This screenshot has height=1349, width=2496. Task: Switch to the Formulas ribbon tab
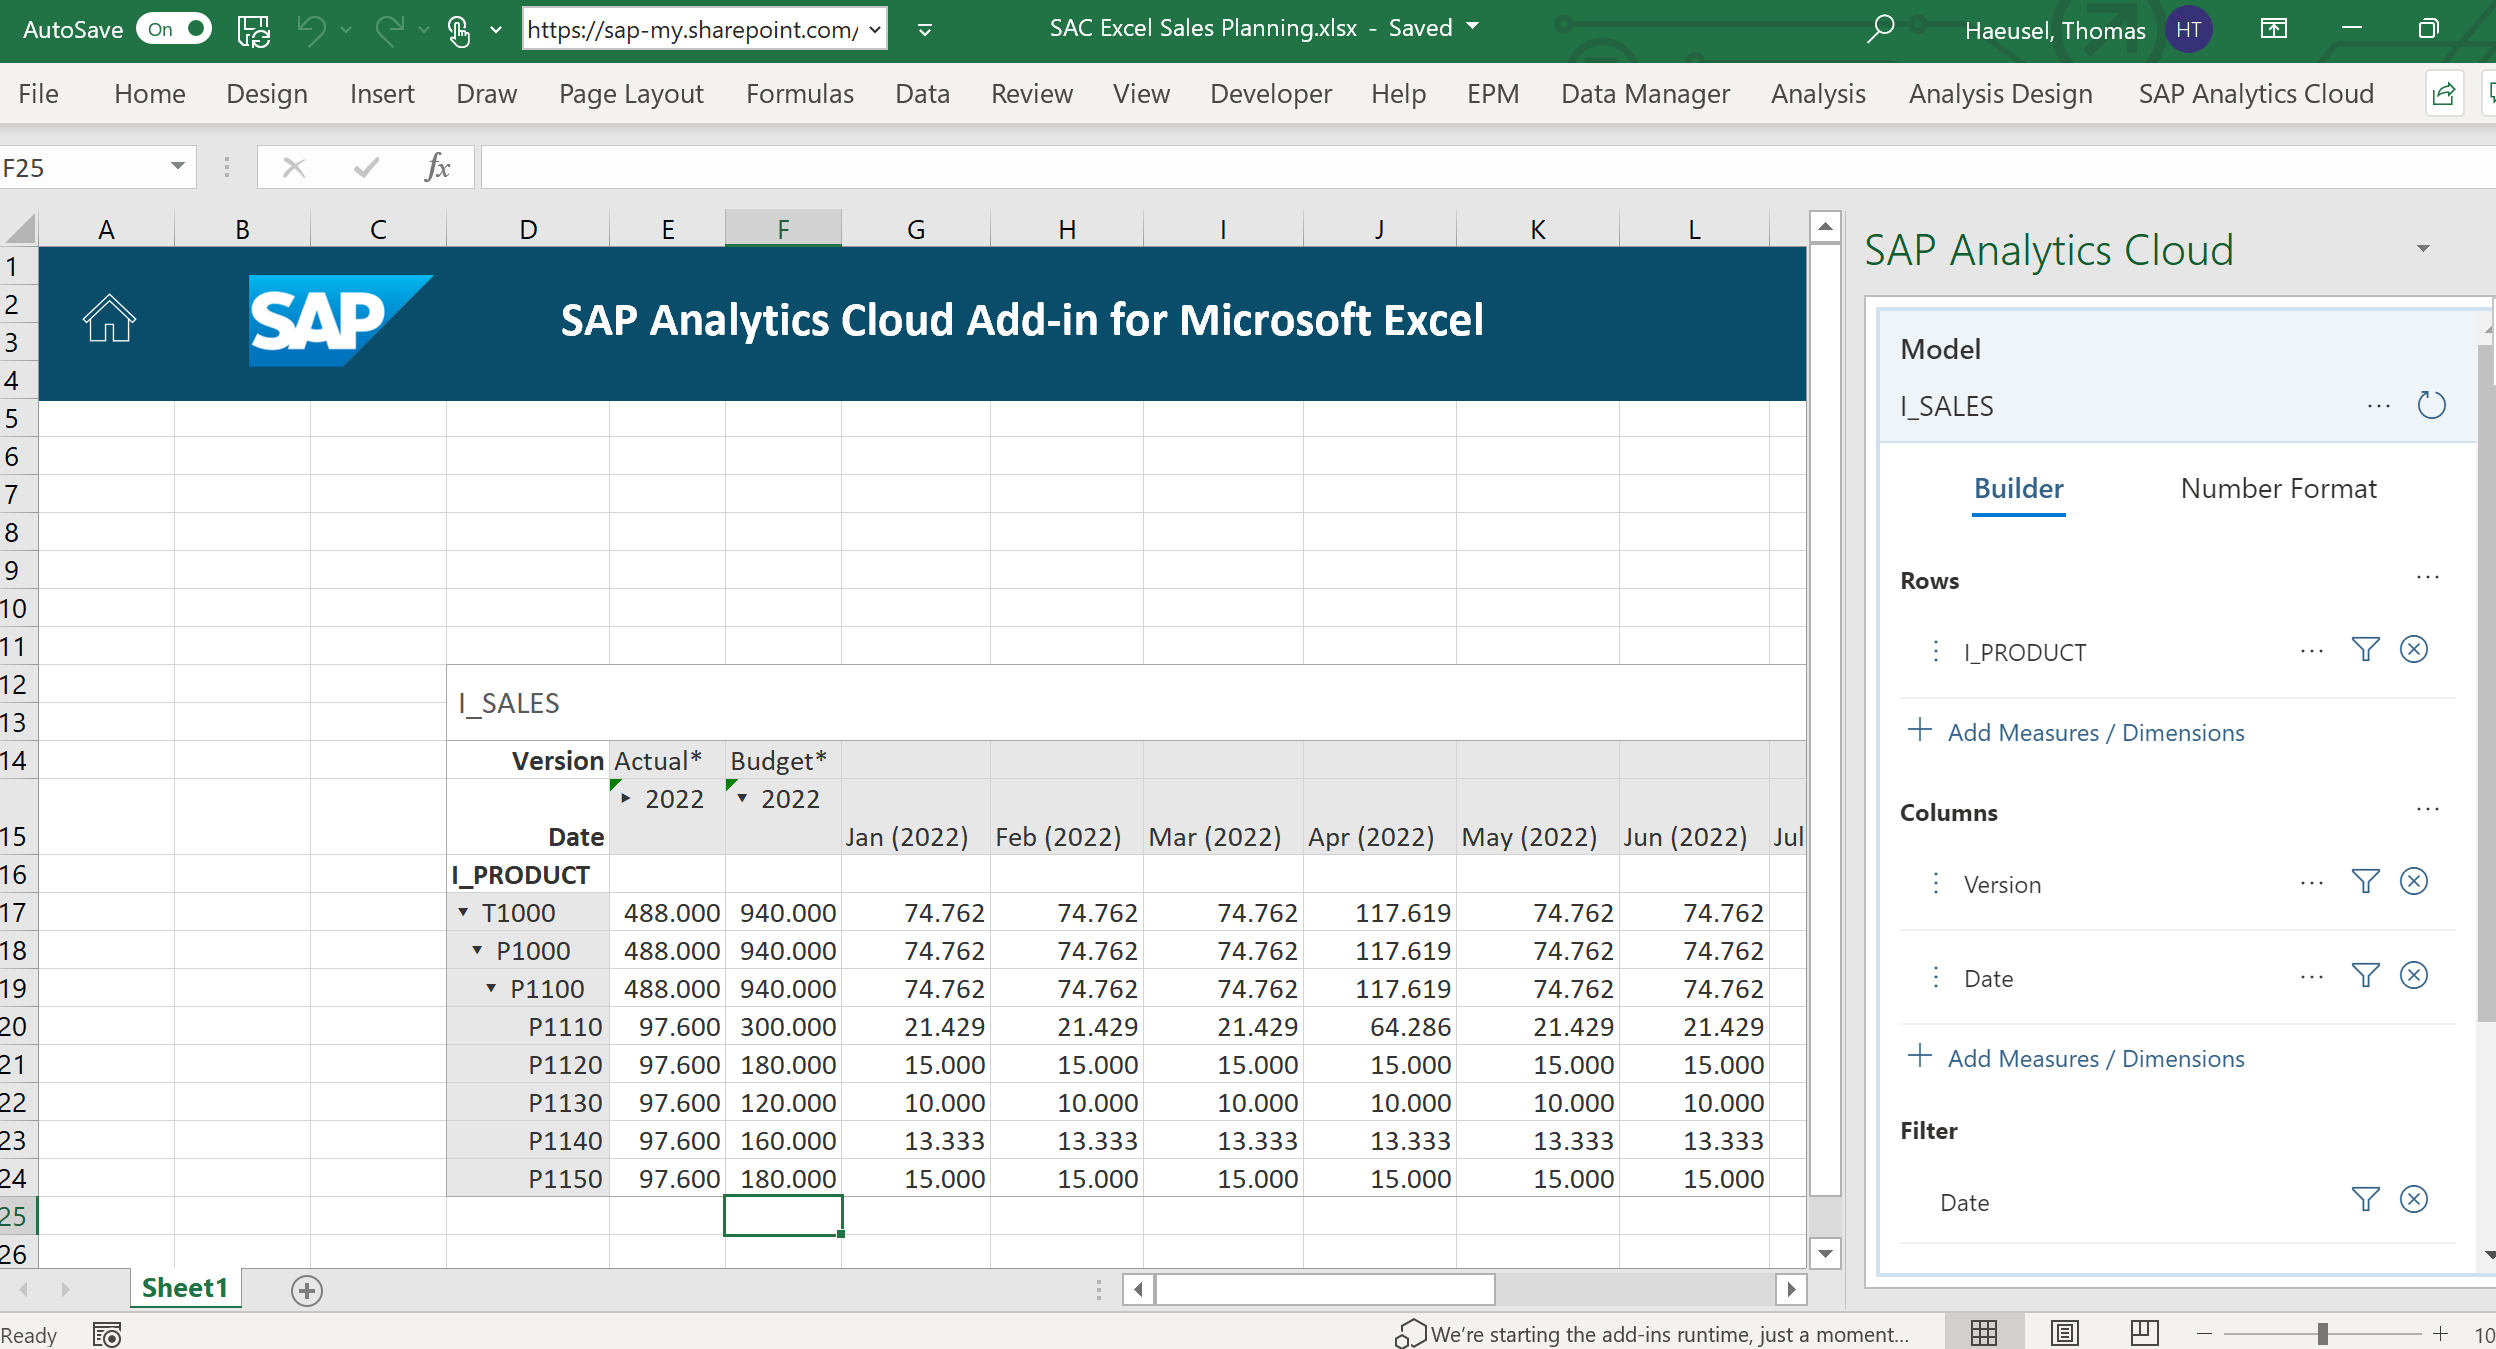[x=799, y=93]
